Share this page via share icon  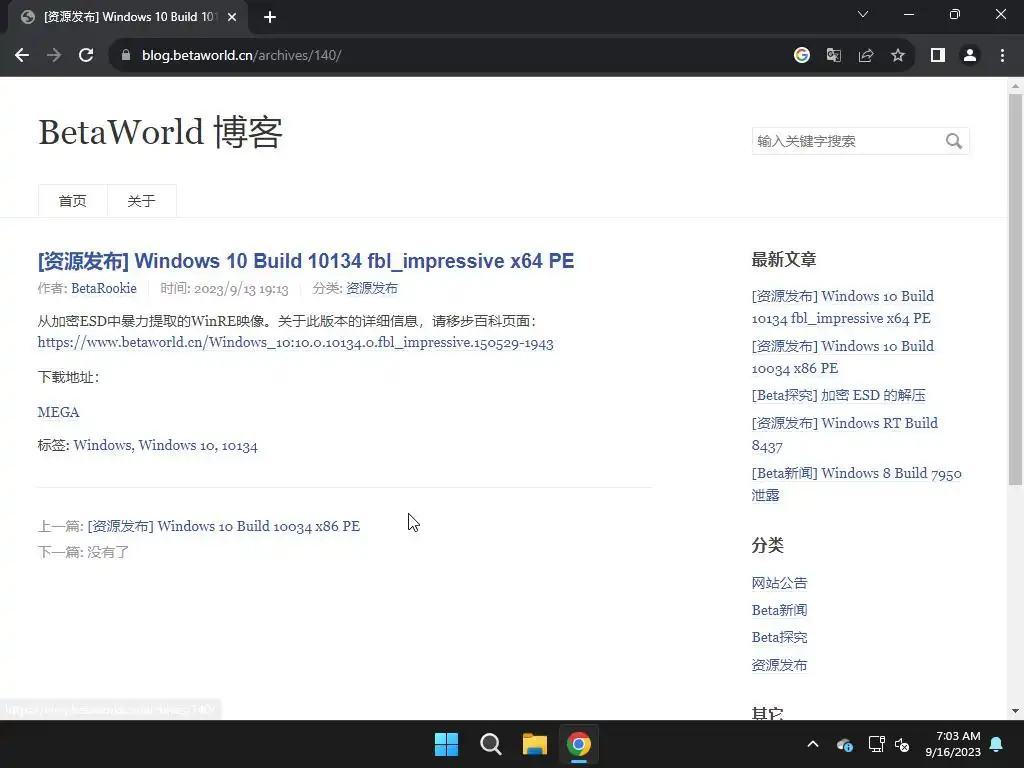pyautogui.click(x=866, y=56)
